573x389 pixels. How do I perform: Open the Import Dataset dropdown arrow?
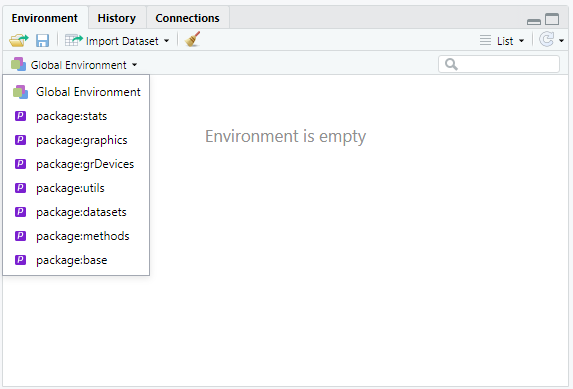(166, 41)
